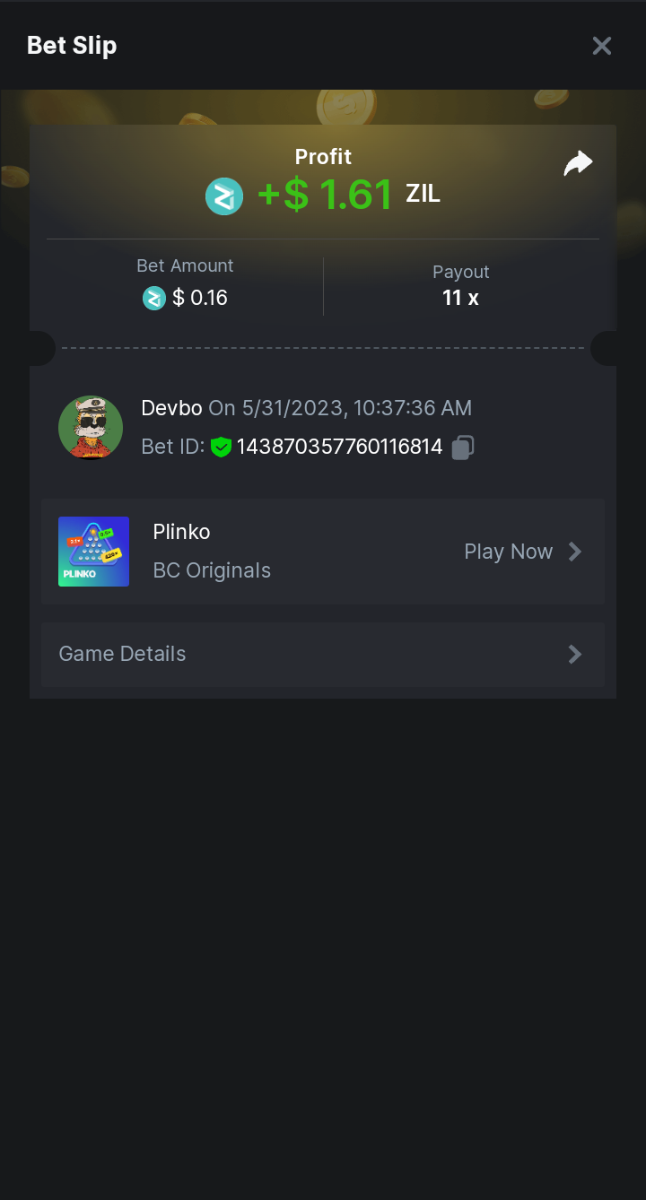Select the Bet ID number 143870357760116814
This screenshot has width=646, height=1200.
point(339,447)
